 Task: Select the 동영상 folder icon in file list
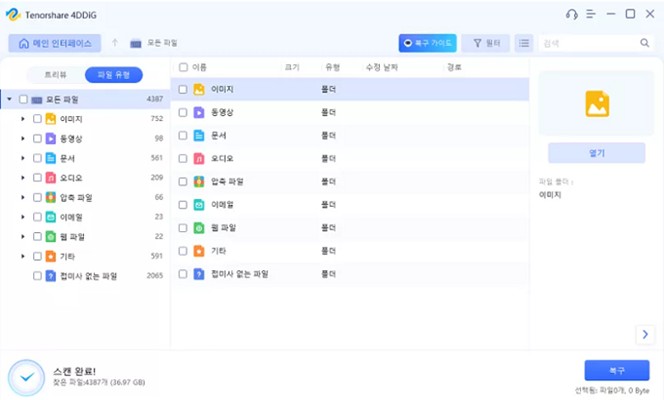[x=199, y=112]
